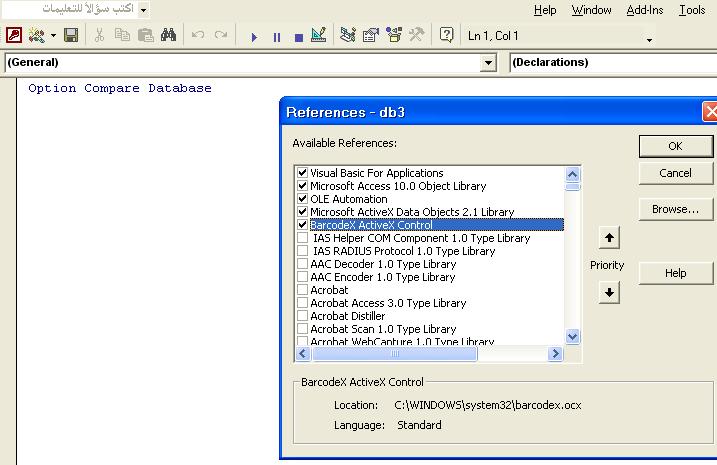
Task: Click the Insert Module toolbar icon
Action: [37, 35]
